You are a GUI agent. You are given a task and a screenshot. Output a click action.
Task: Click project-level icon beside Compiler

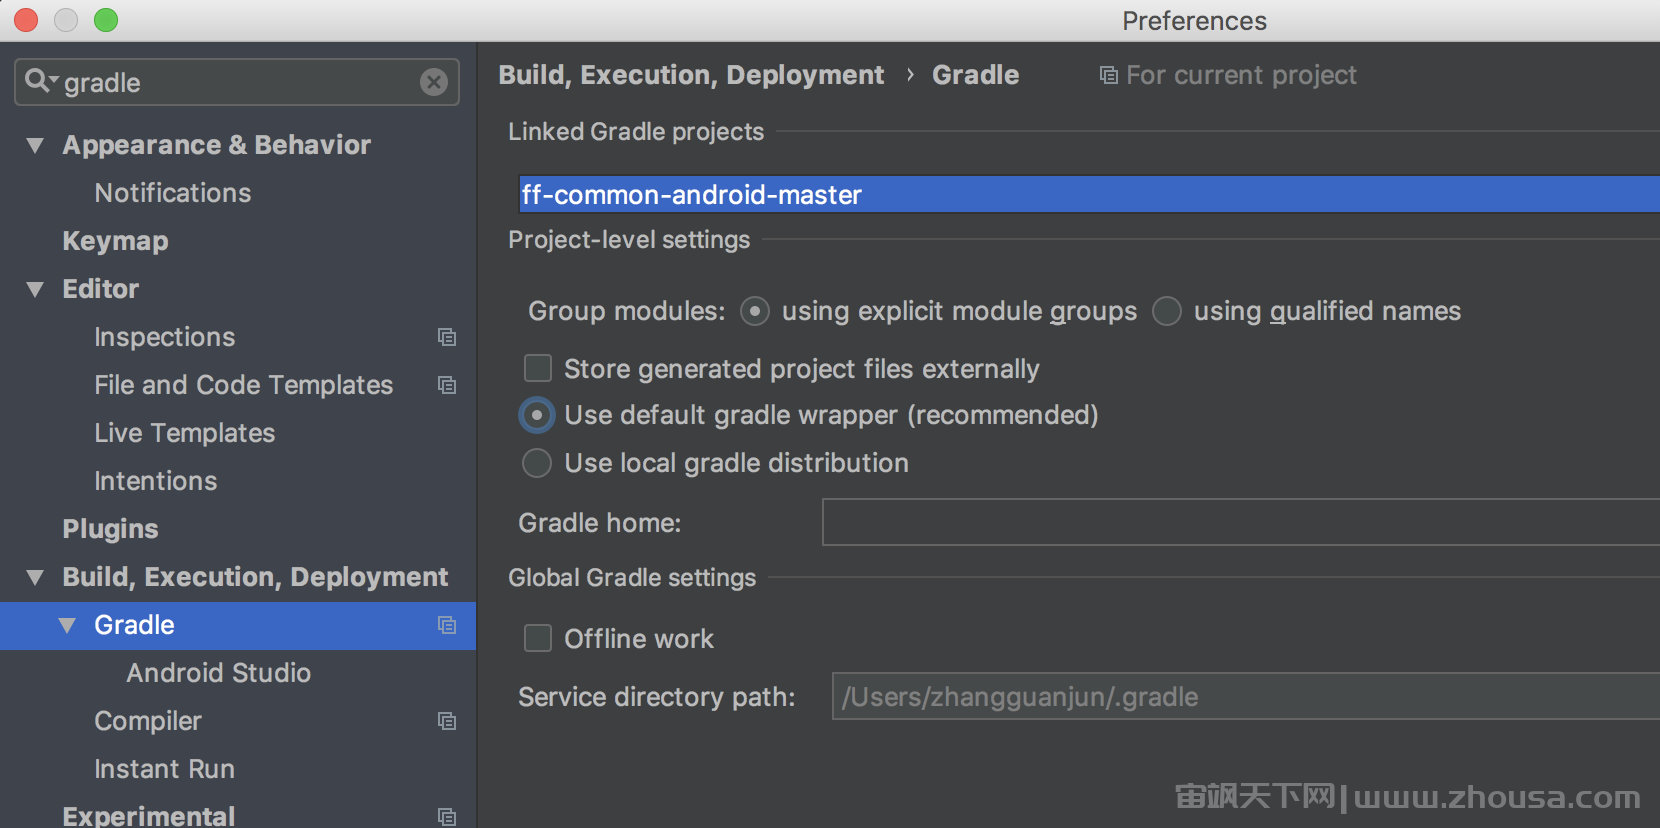(x=447, y=722)
